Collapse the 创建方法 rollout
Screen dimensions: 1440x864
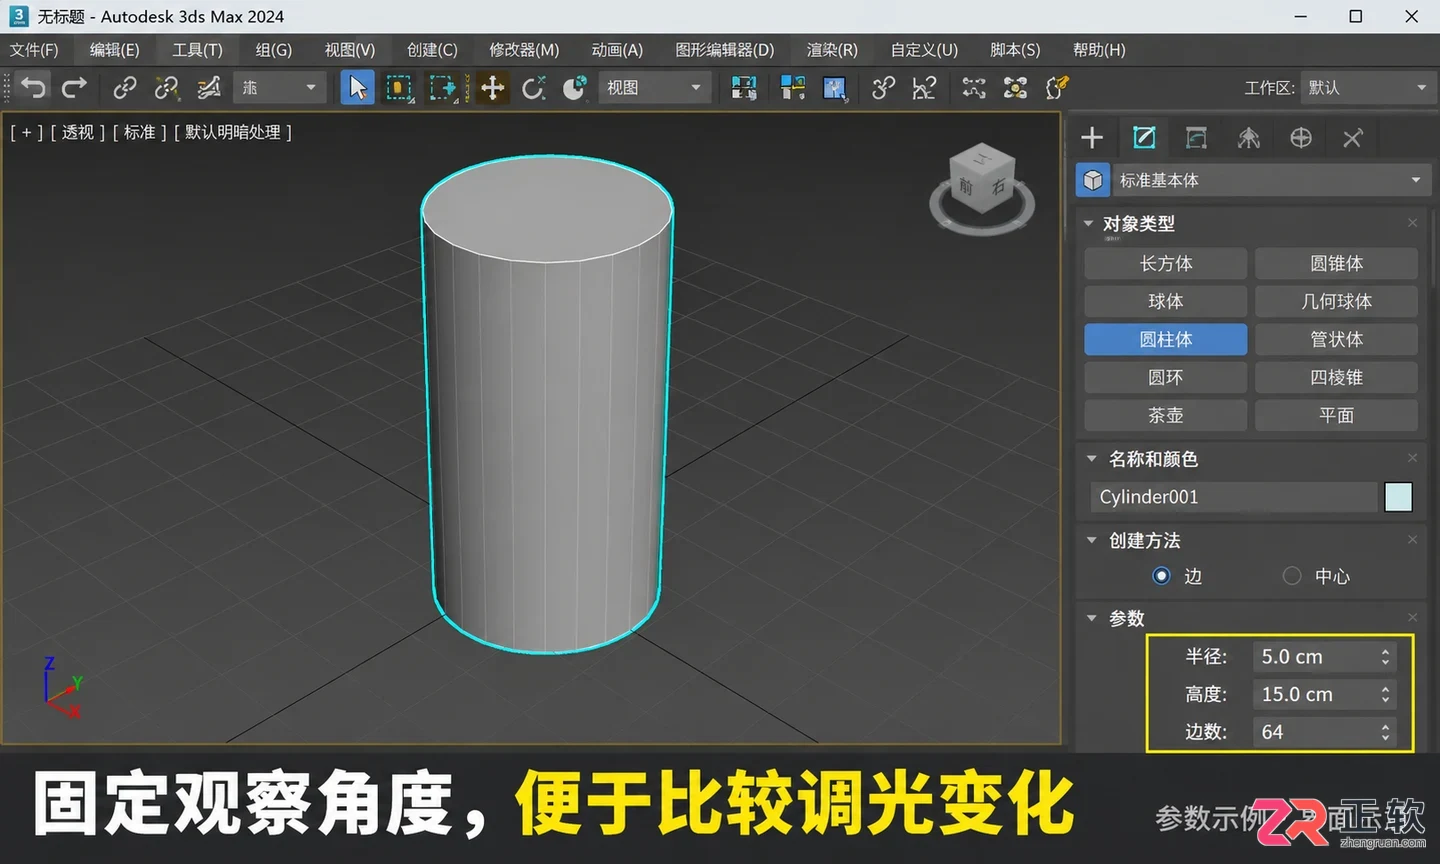pos(1091,540)
